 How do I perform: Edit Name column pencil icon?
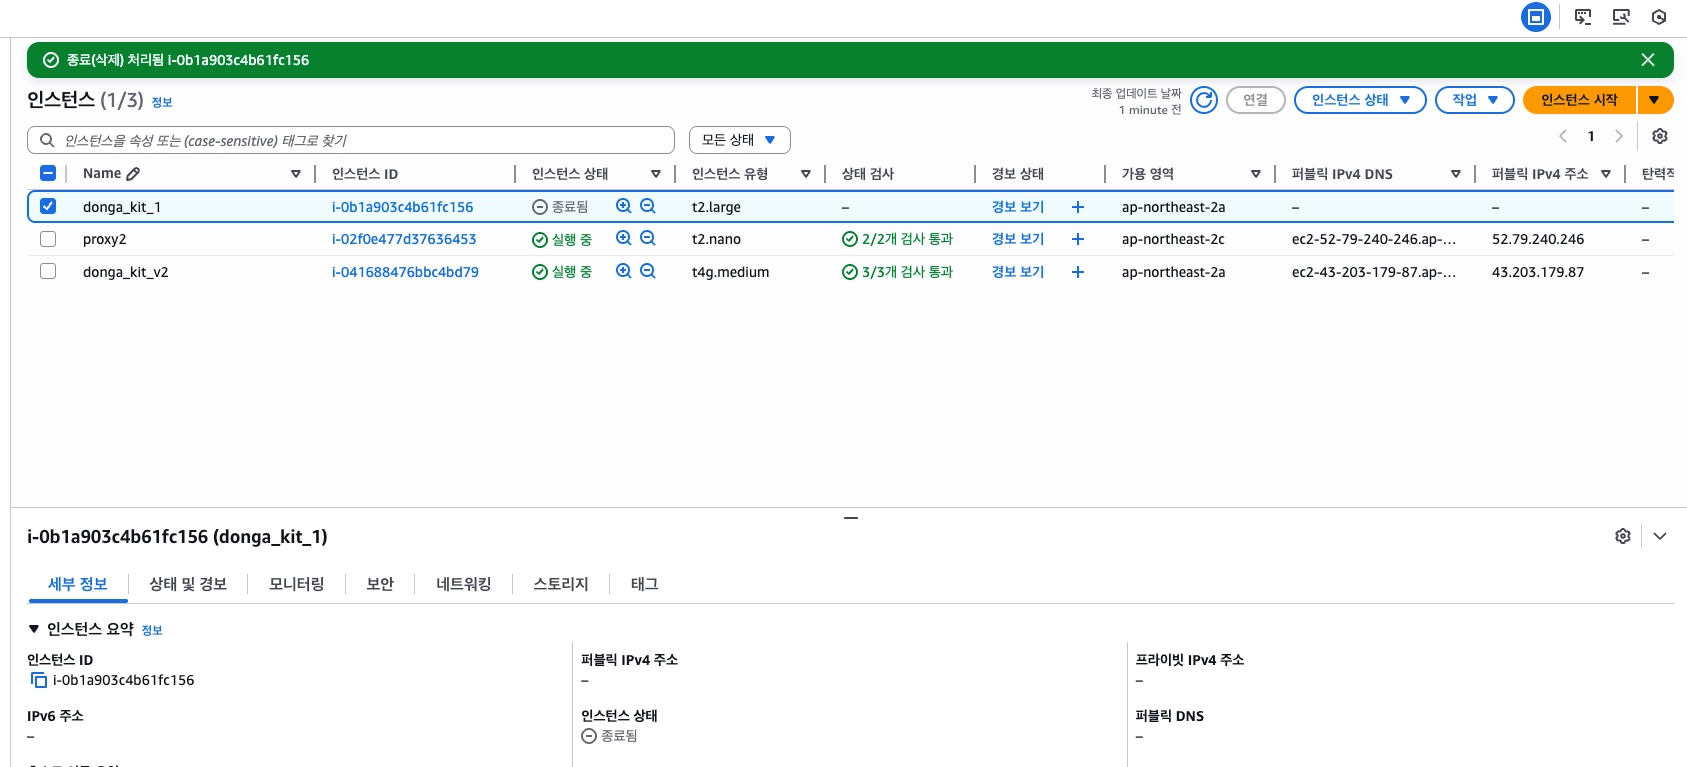coord(133,174)
